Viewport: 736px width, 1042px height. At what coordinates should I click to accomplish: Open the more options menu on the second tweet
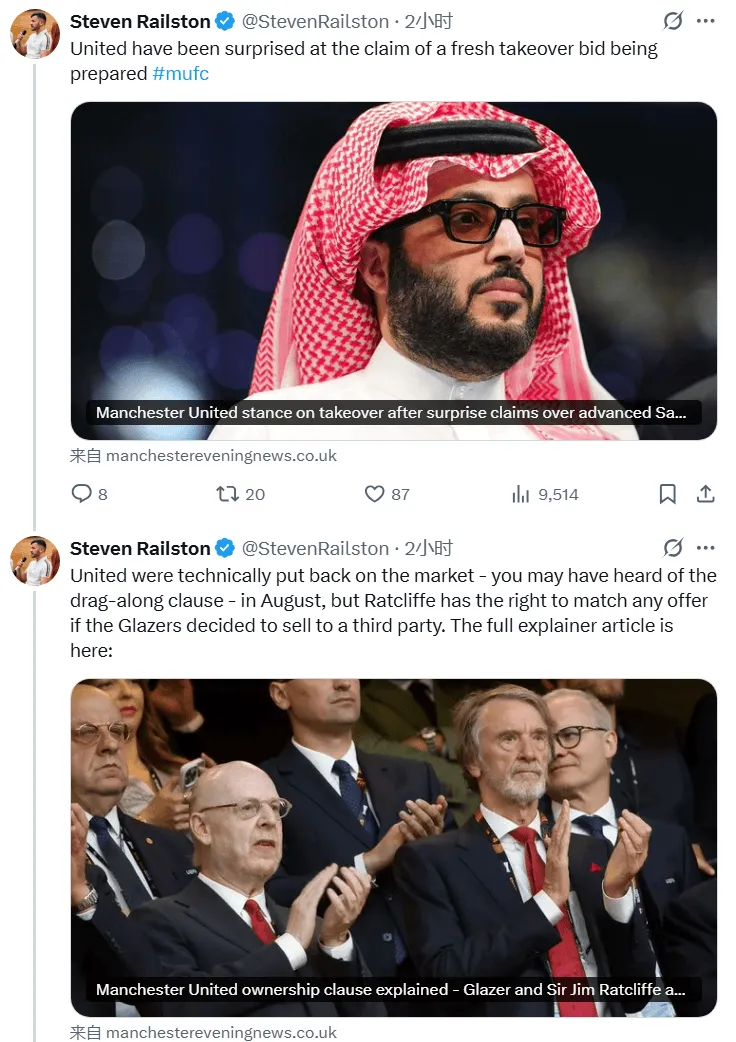pyautogui.click(x=706, y=548)
